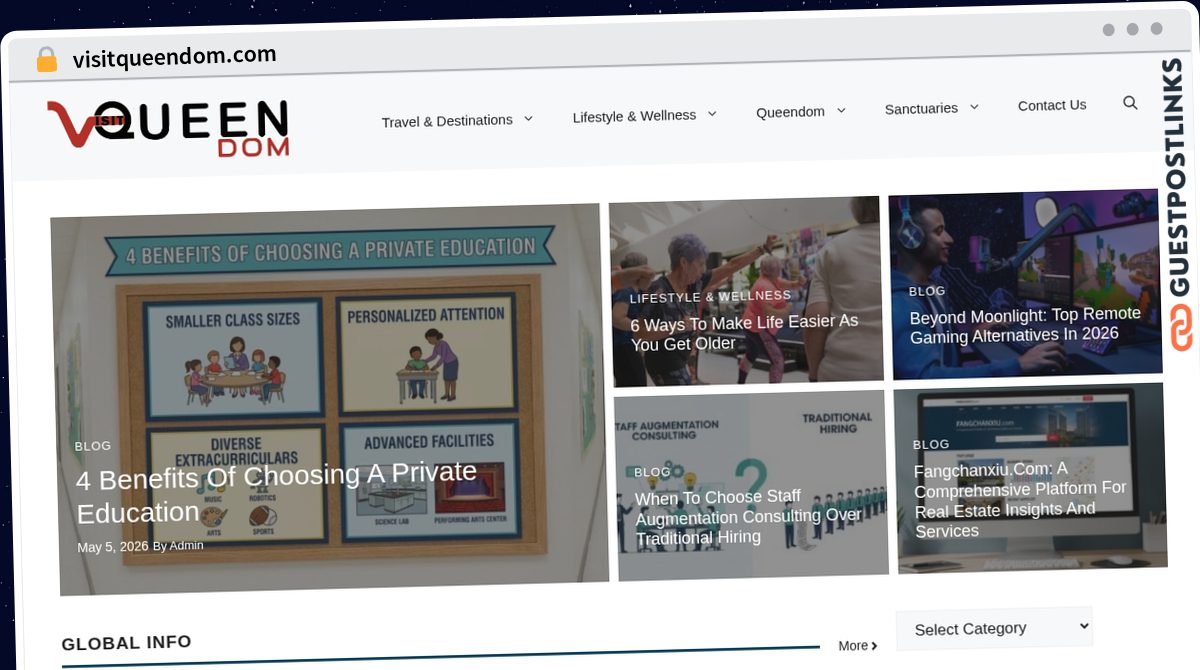Open the Contact Us menu item
The width and height of the screenshot is (1200, 670).
(1052, 105)
